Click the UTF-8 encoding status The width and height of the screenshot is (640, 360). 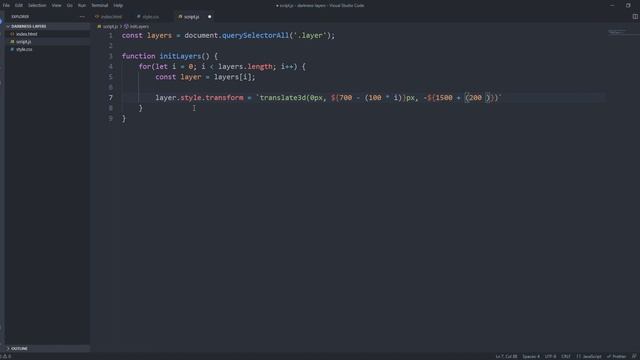550,356
